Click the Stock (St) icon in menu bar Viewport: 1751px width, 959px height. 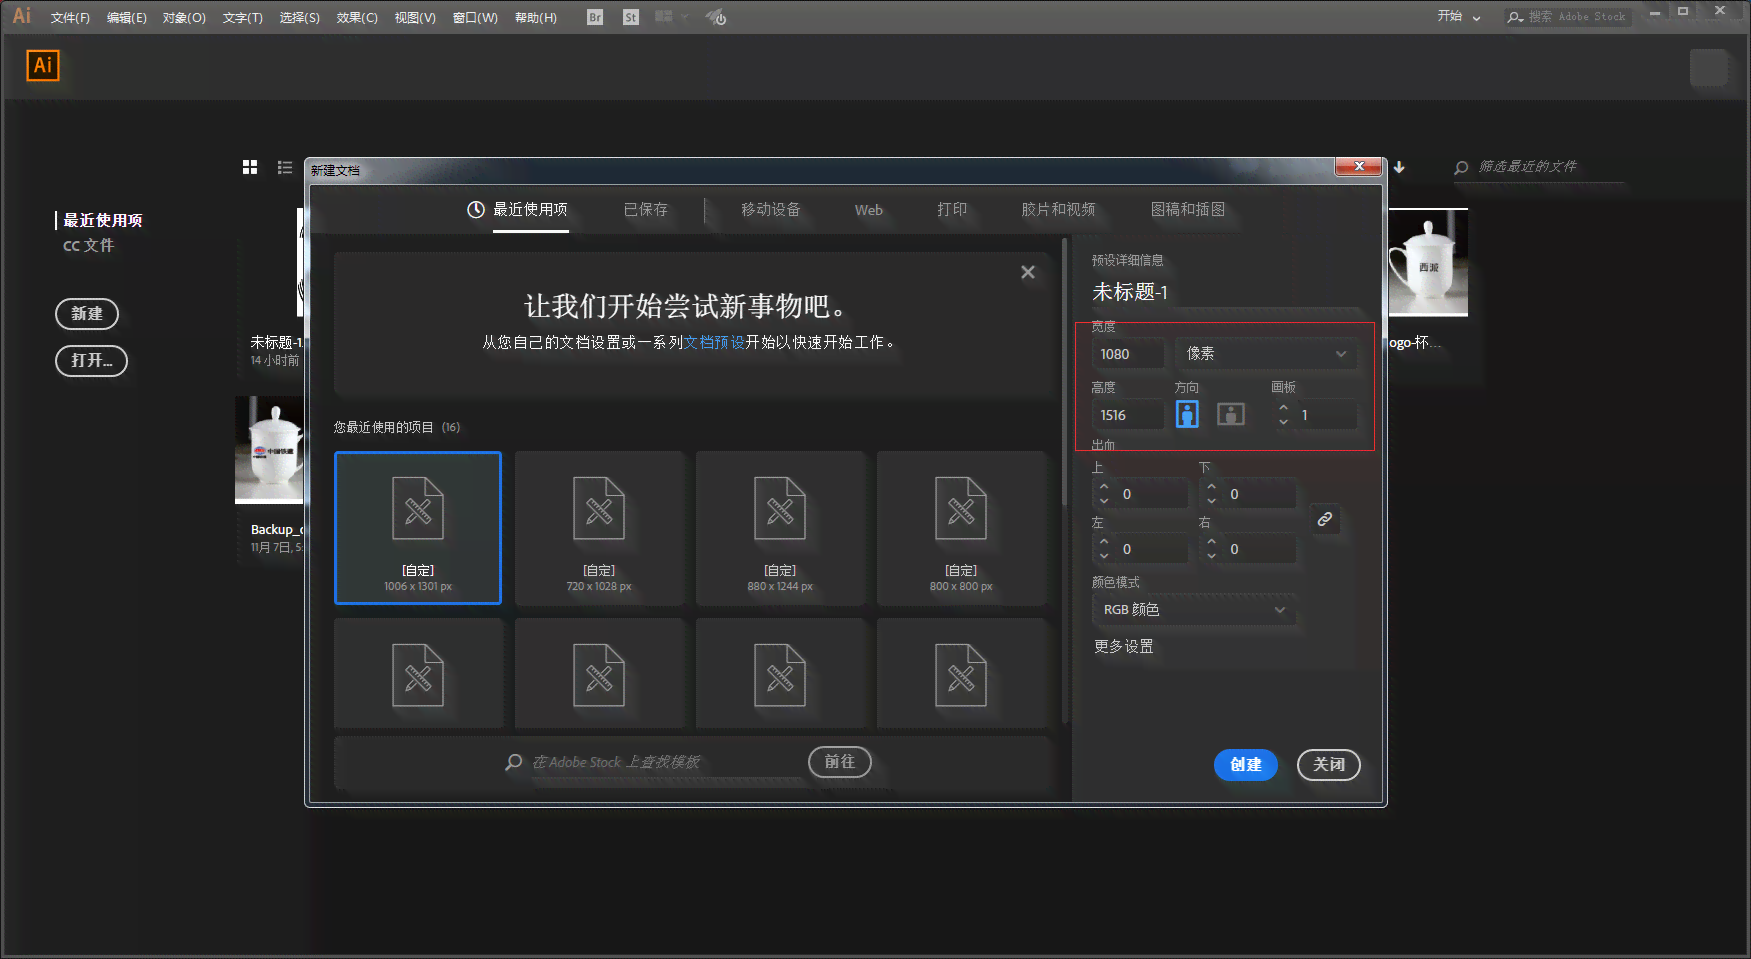click(x=630, y=17)
